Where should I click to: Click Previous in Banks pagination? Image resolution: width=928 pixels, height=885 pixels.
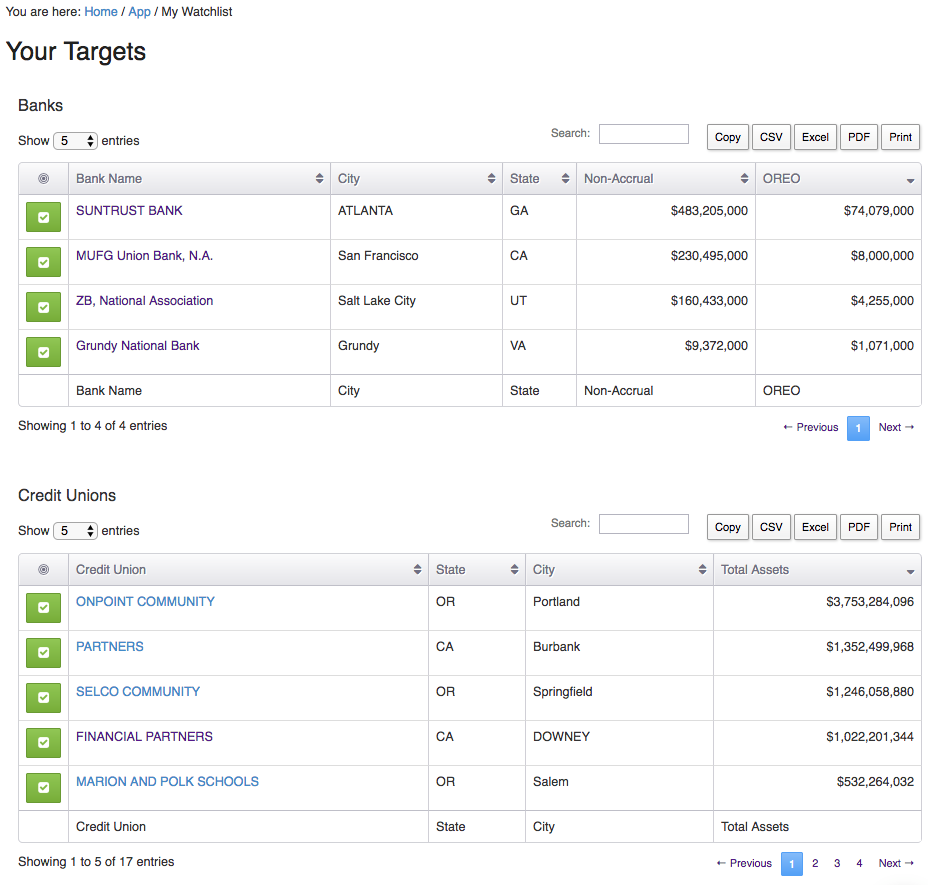pos(811,427)
